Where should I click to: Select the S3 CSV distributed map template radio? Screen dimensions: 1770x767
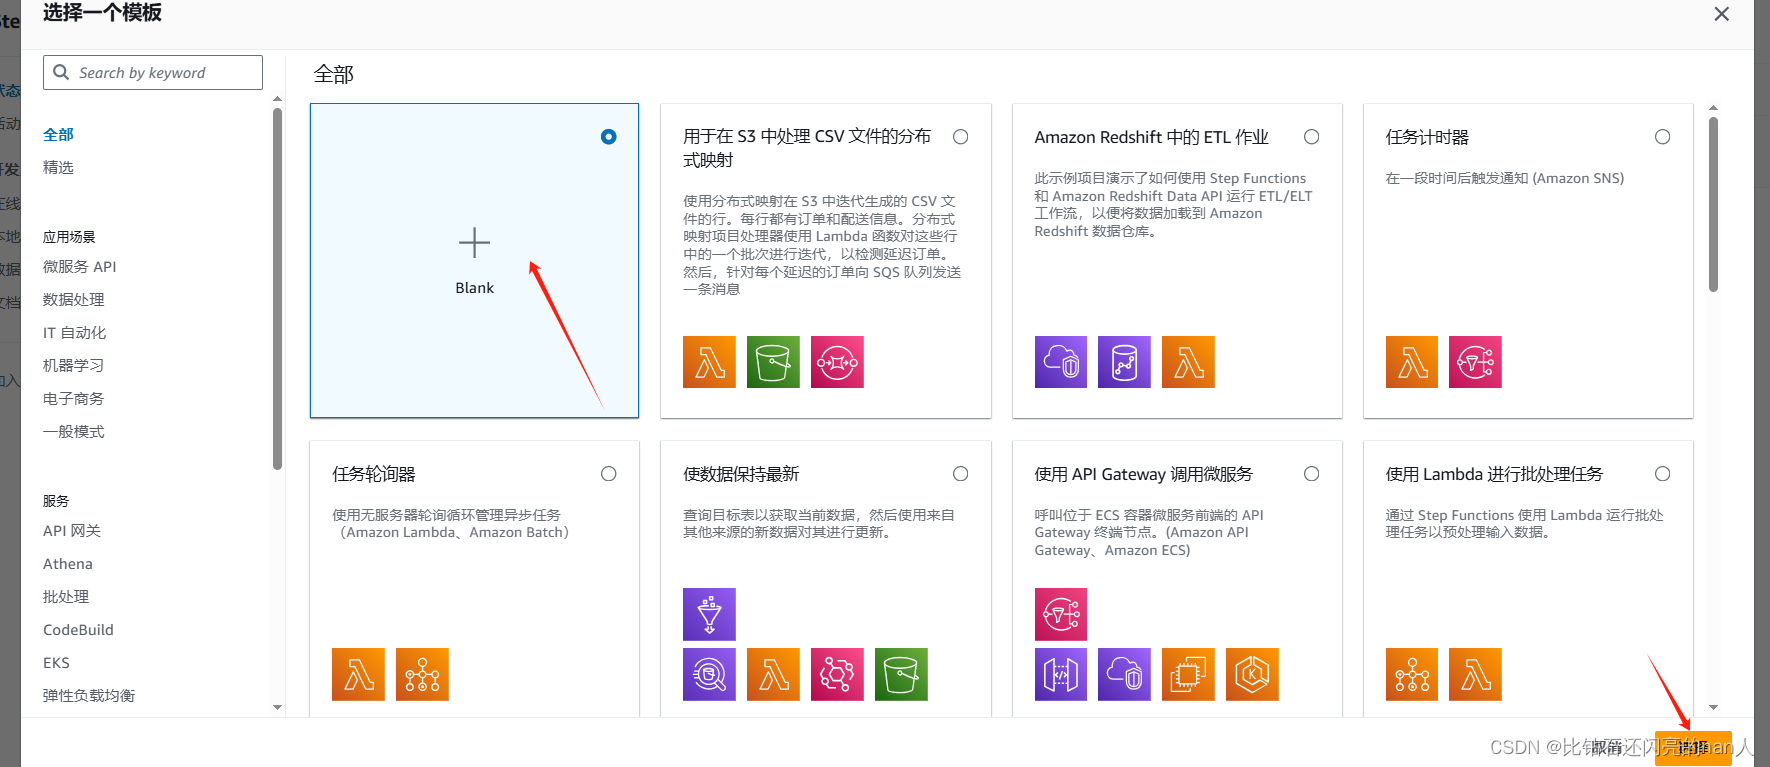(960, 137)
